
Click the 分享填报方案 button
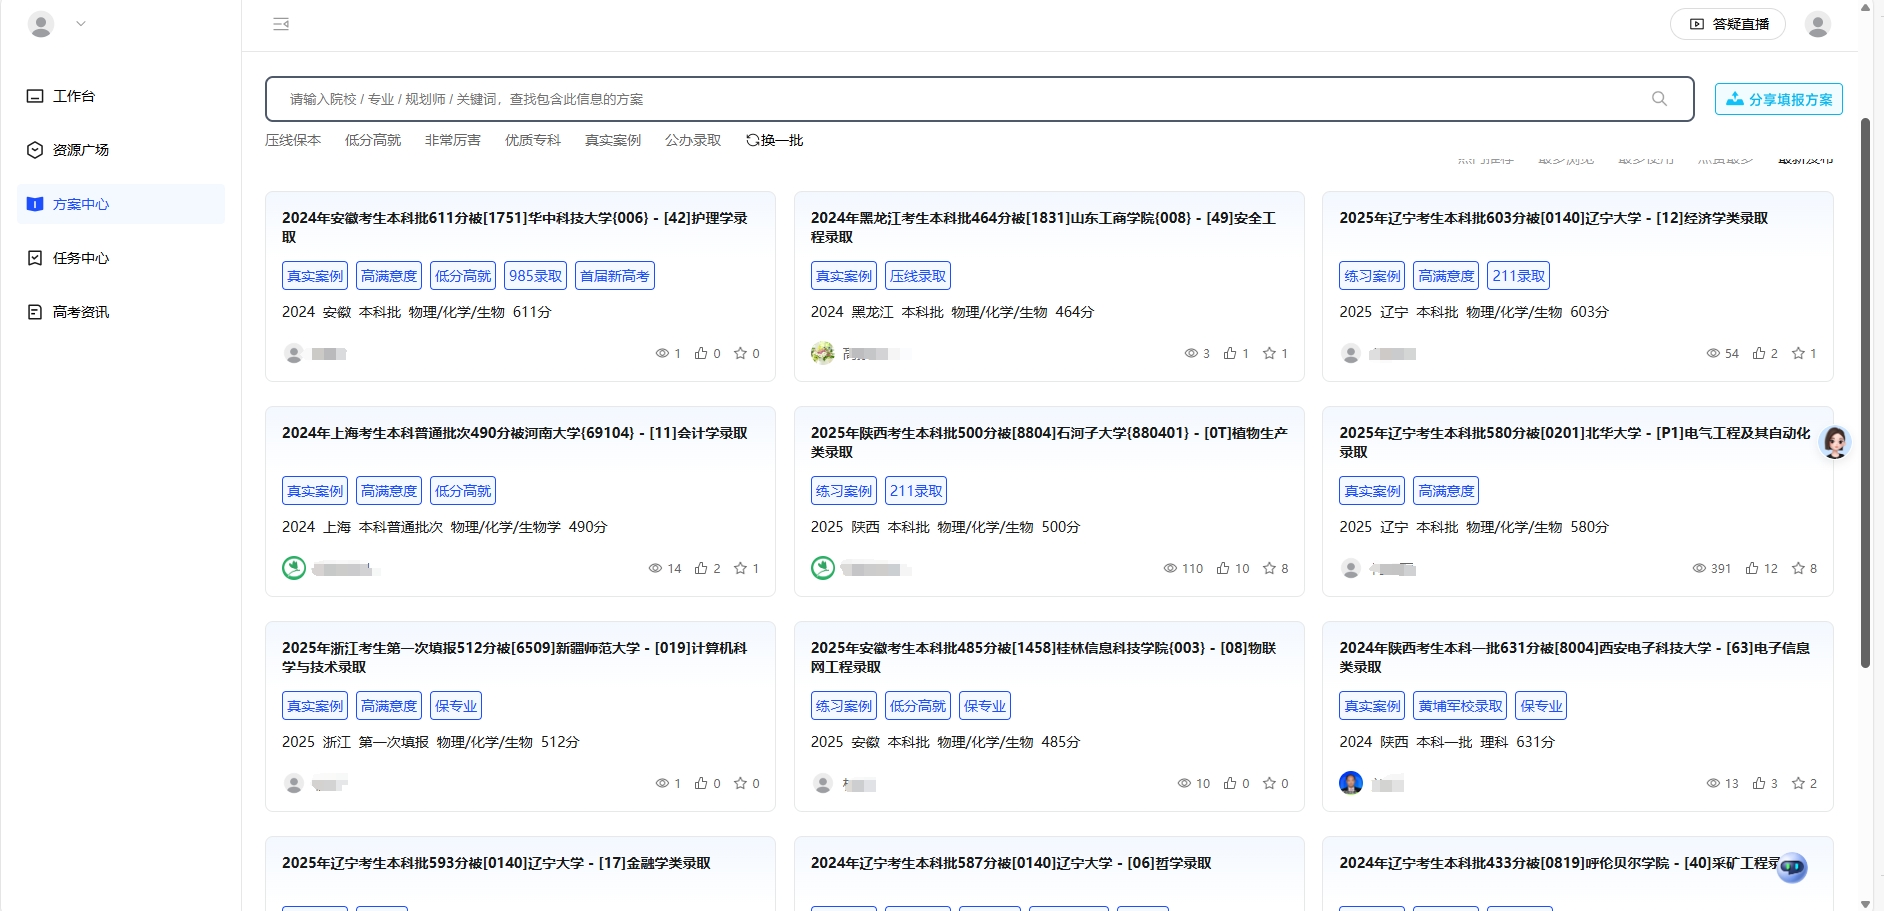coord(1778,99)
